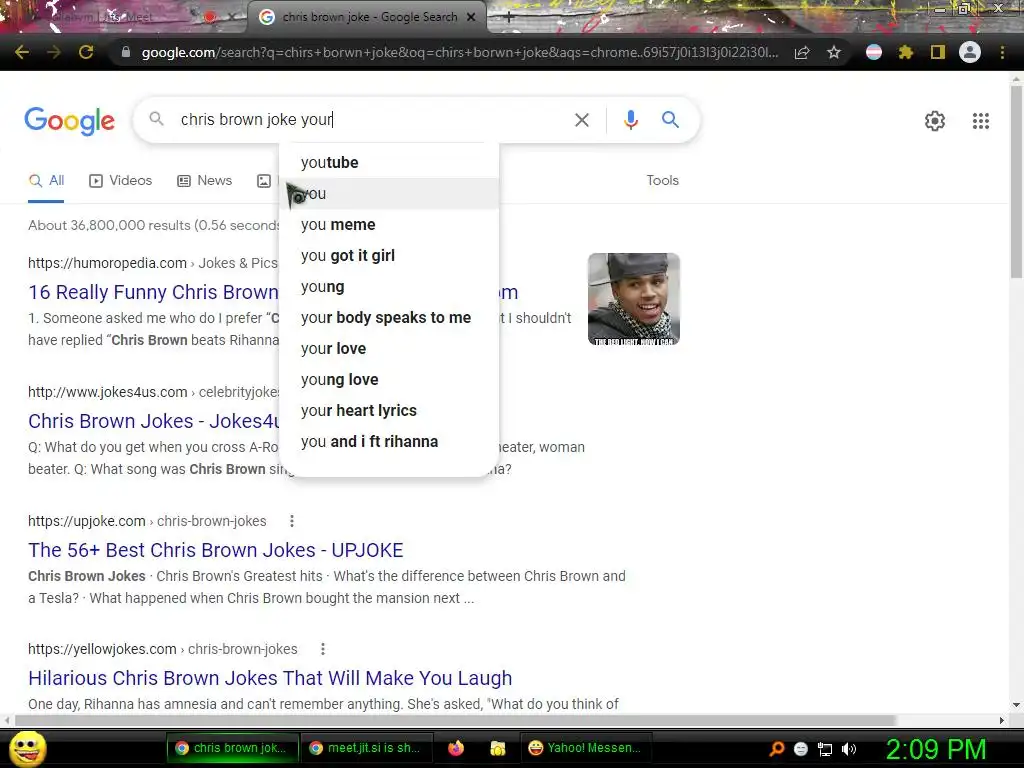Open 'The 56+ Best Chris Brown Jokes - UPJOKE'

pos(216,550)
